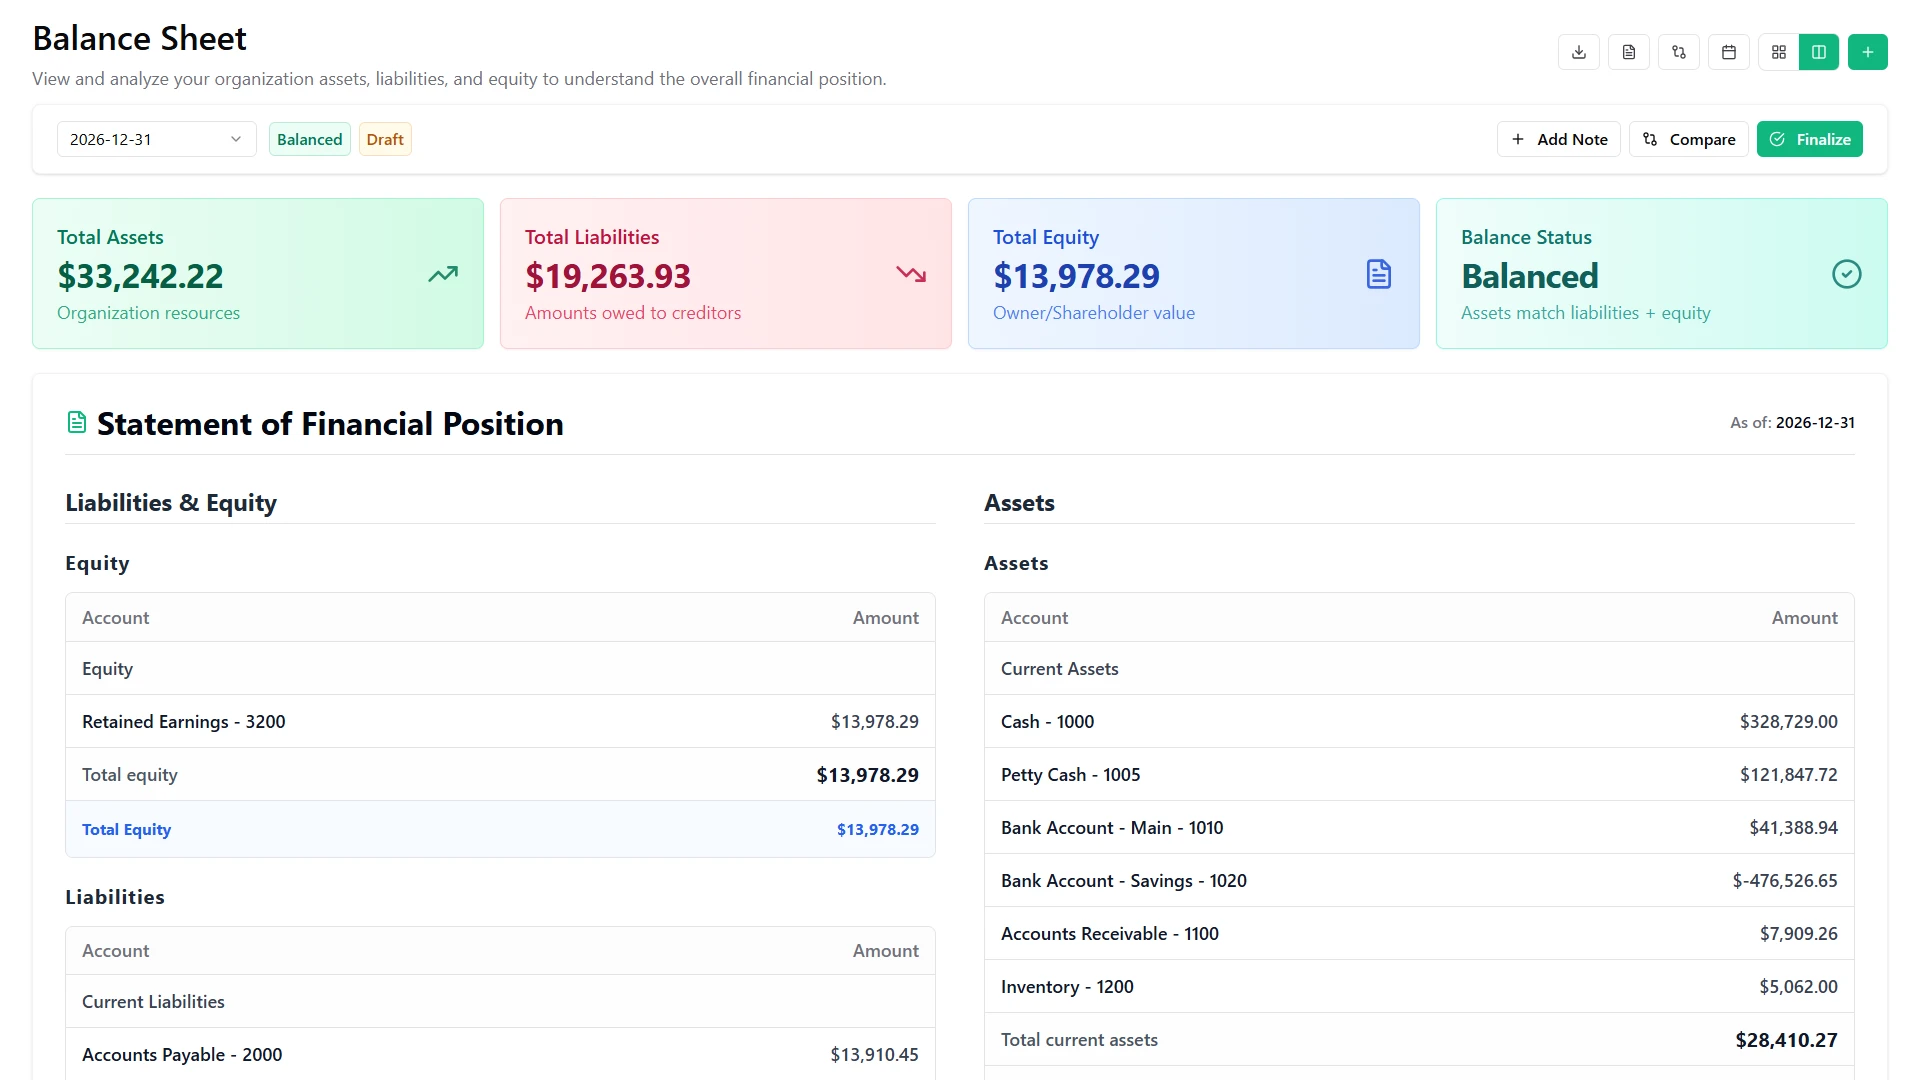Switch to split column view layout
Image resolution: width=1920 pixels, height=1080 pixels.
click(1819, 52)
